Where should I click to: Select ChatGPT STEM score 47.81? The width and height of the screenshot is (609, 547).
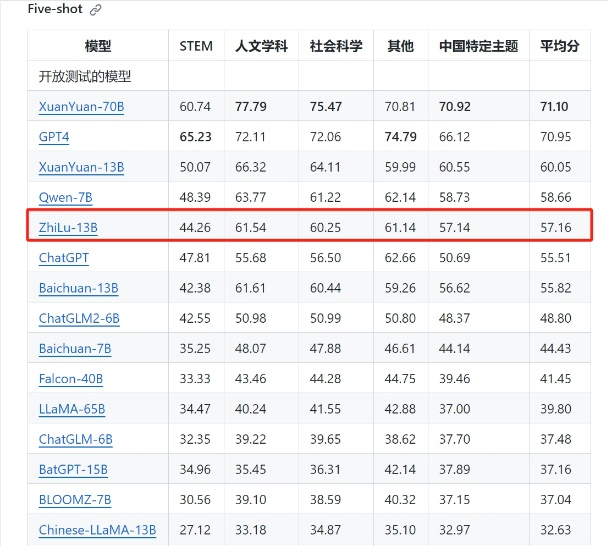[x=195, y=258]
